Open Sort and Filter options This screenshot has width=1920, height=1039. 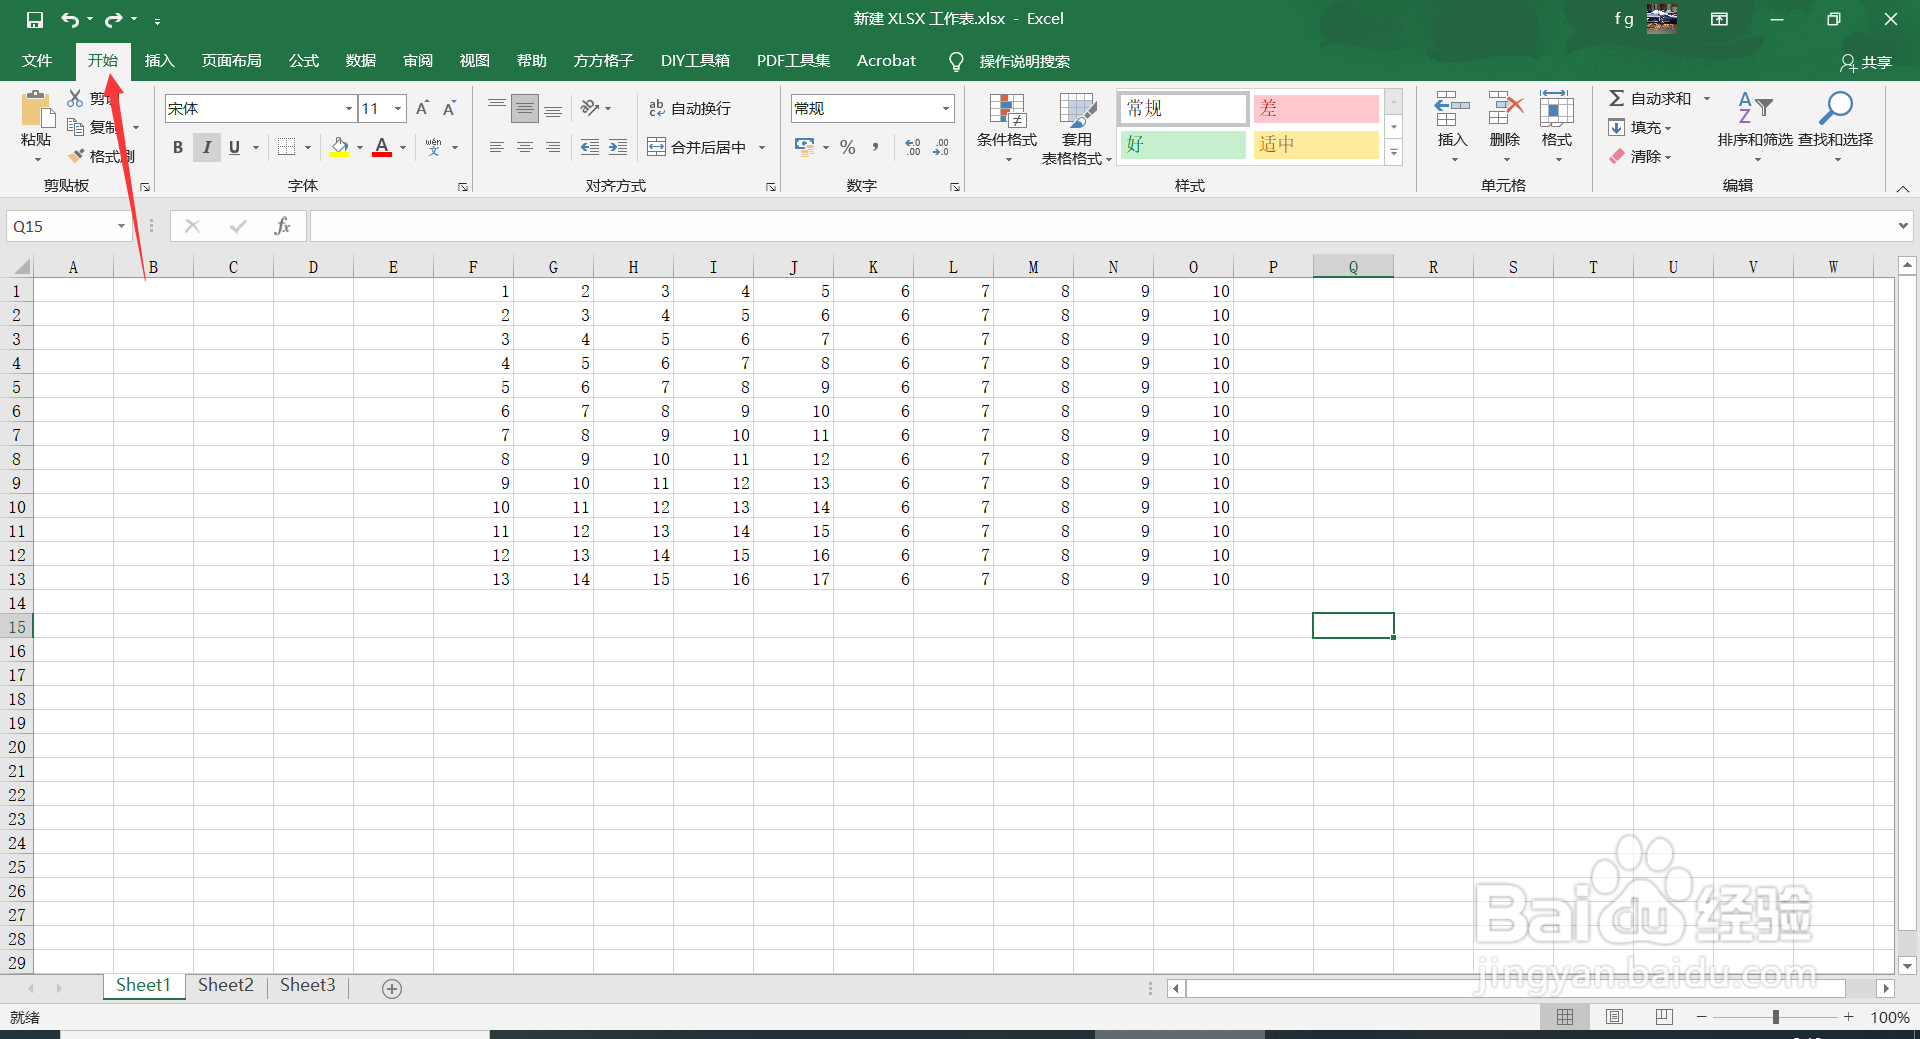(x=1755, y=127)
